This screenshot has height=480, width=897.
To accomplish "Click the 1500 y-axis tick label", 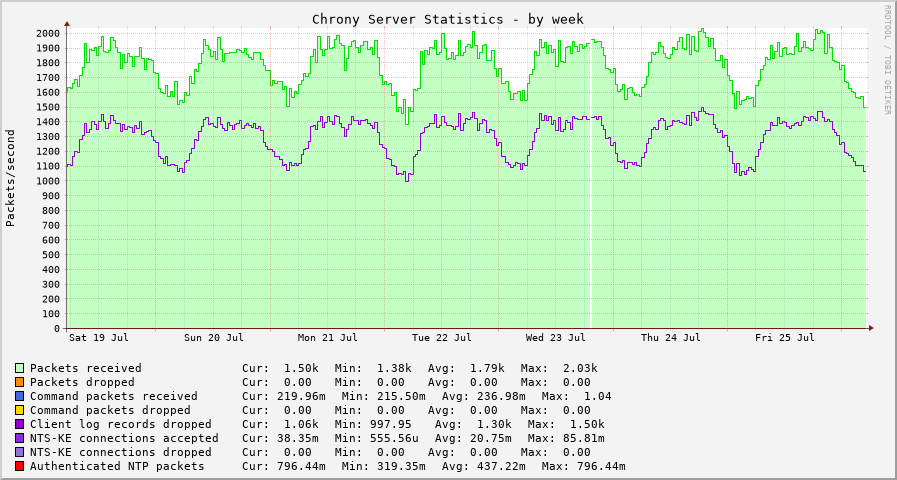I will coord(48,107).
